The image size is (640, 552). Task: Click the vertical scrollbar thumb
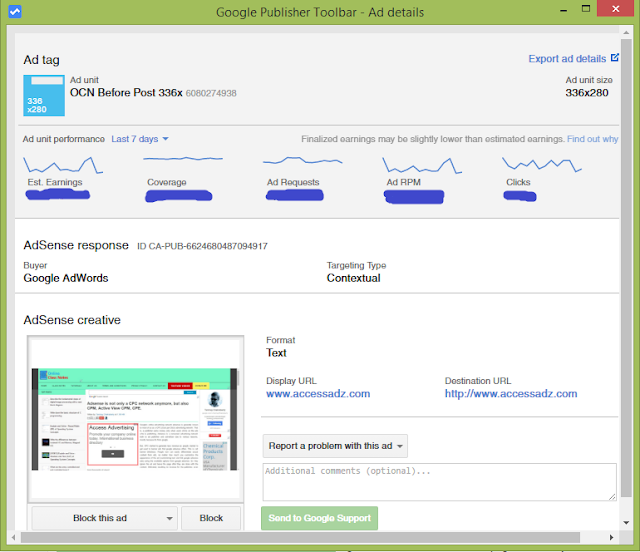point(626,268)
